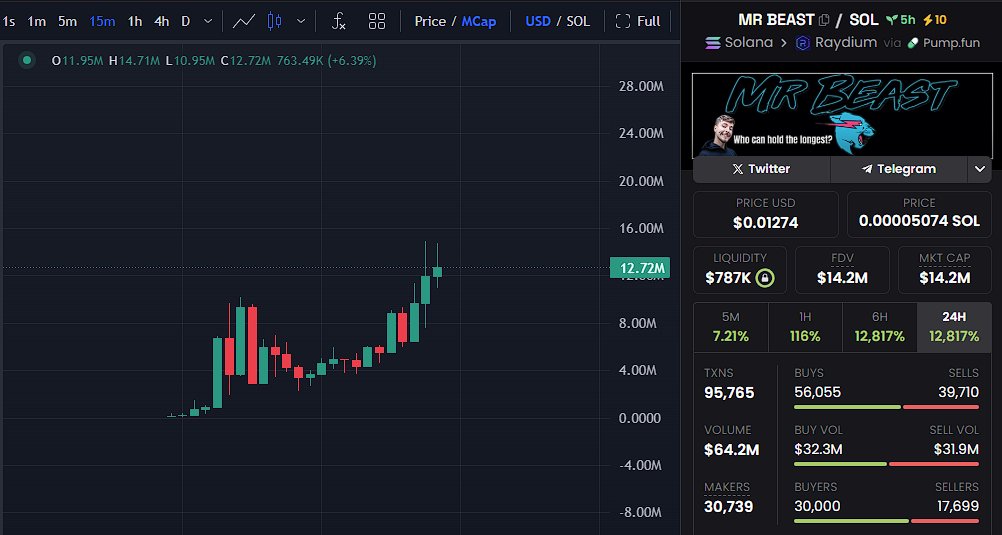
Task: Click the green buys ratio bar
Action: (x=847, y=407)
